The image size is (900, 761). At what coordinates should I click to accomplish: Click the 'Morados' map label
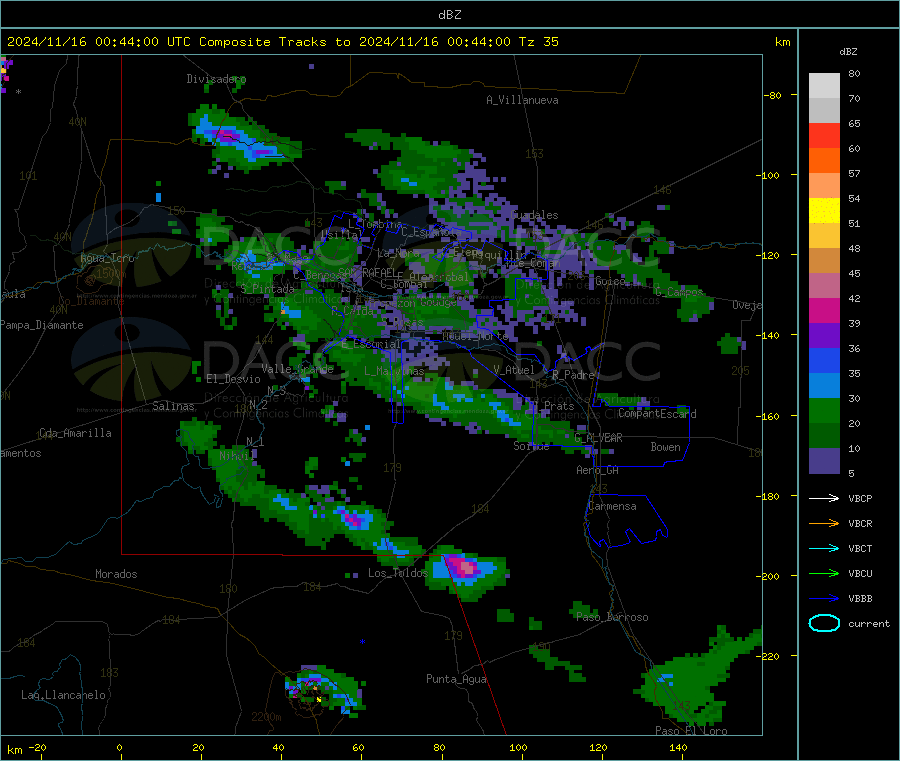[116, 574]
